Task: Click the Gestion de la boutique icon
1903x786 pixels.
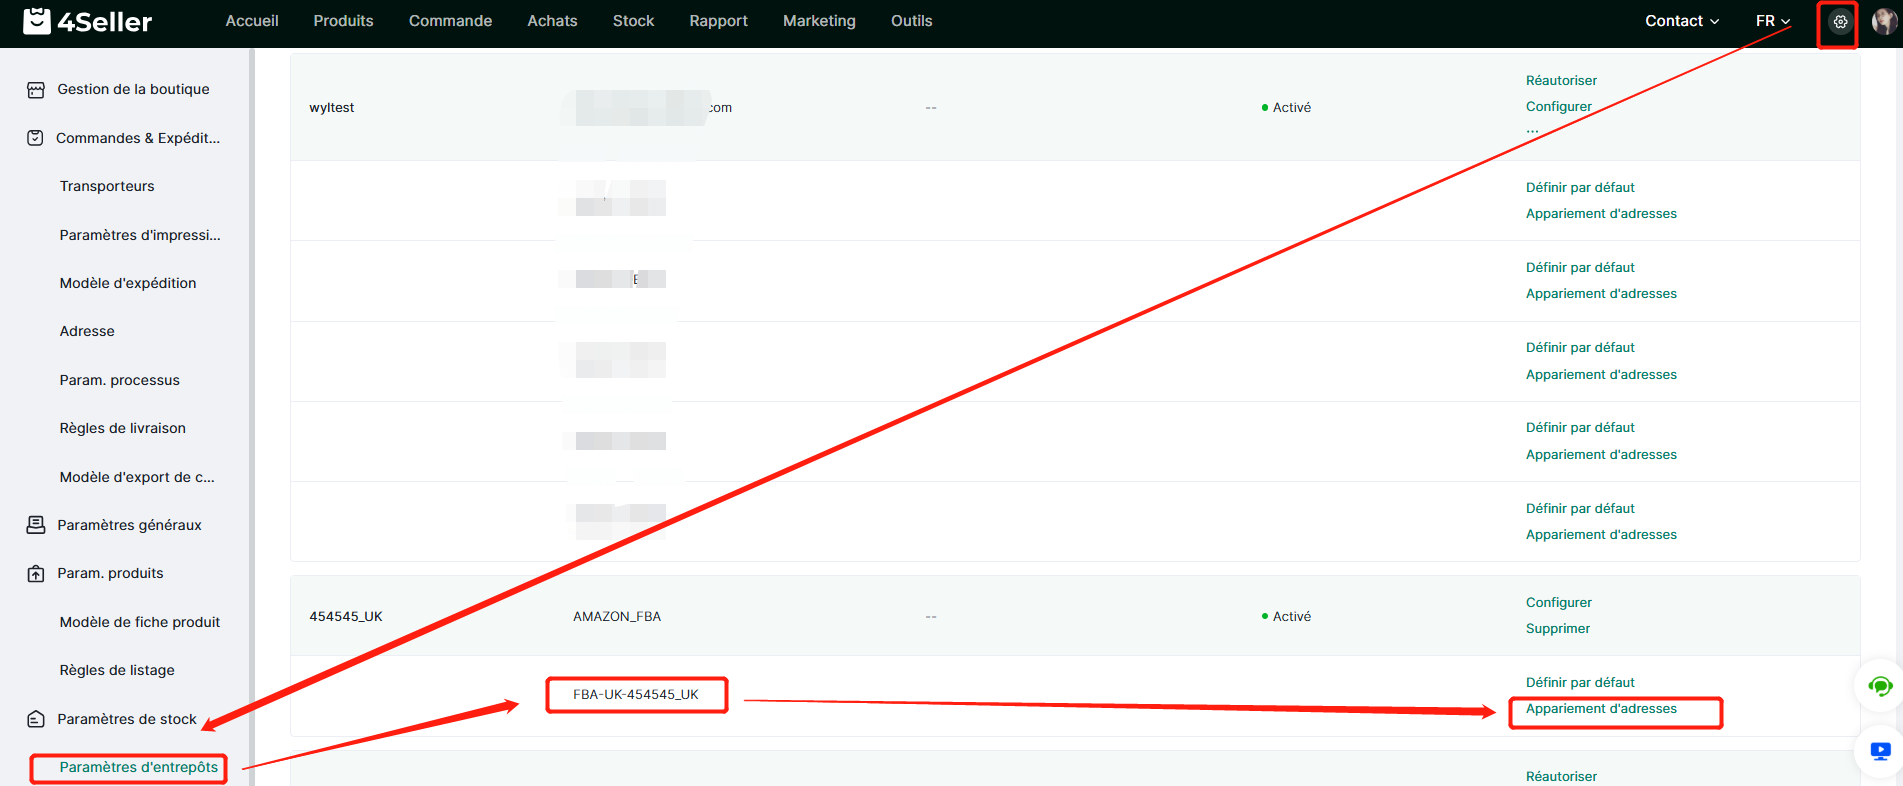Action: (x=36, y=90)
